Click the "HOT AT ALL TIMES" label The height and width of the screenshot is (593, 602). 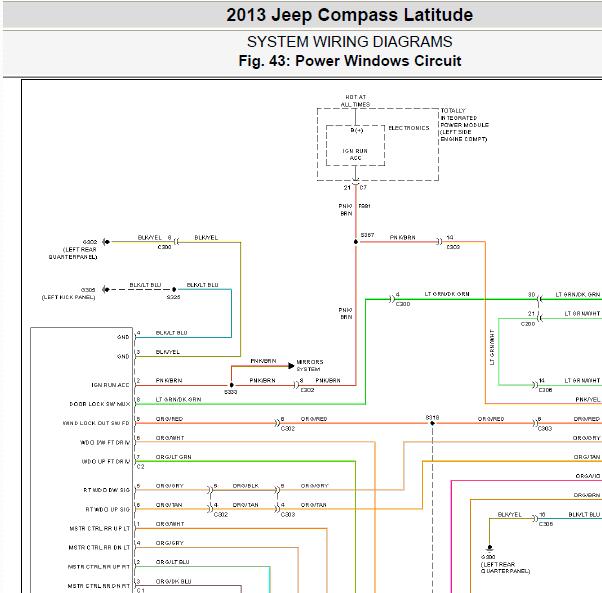356,101
